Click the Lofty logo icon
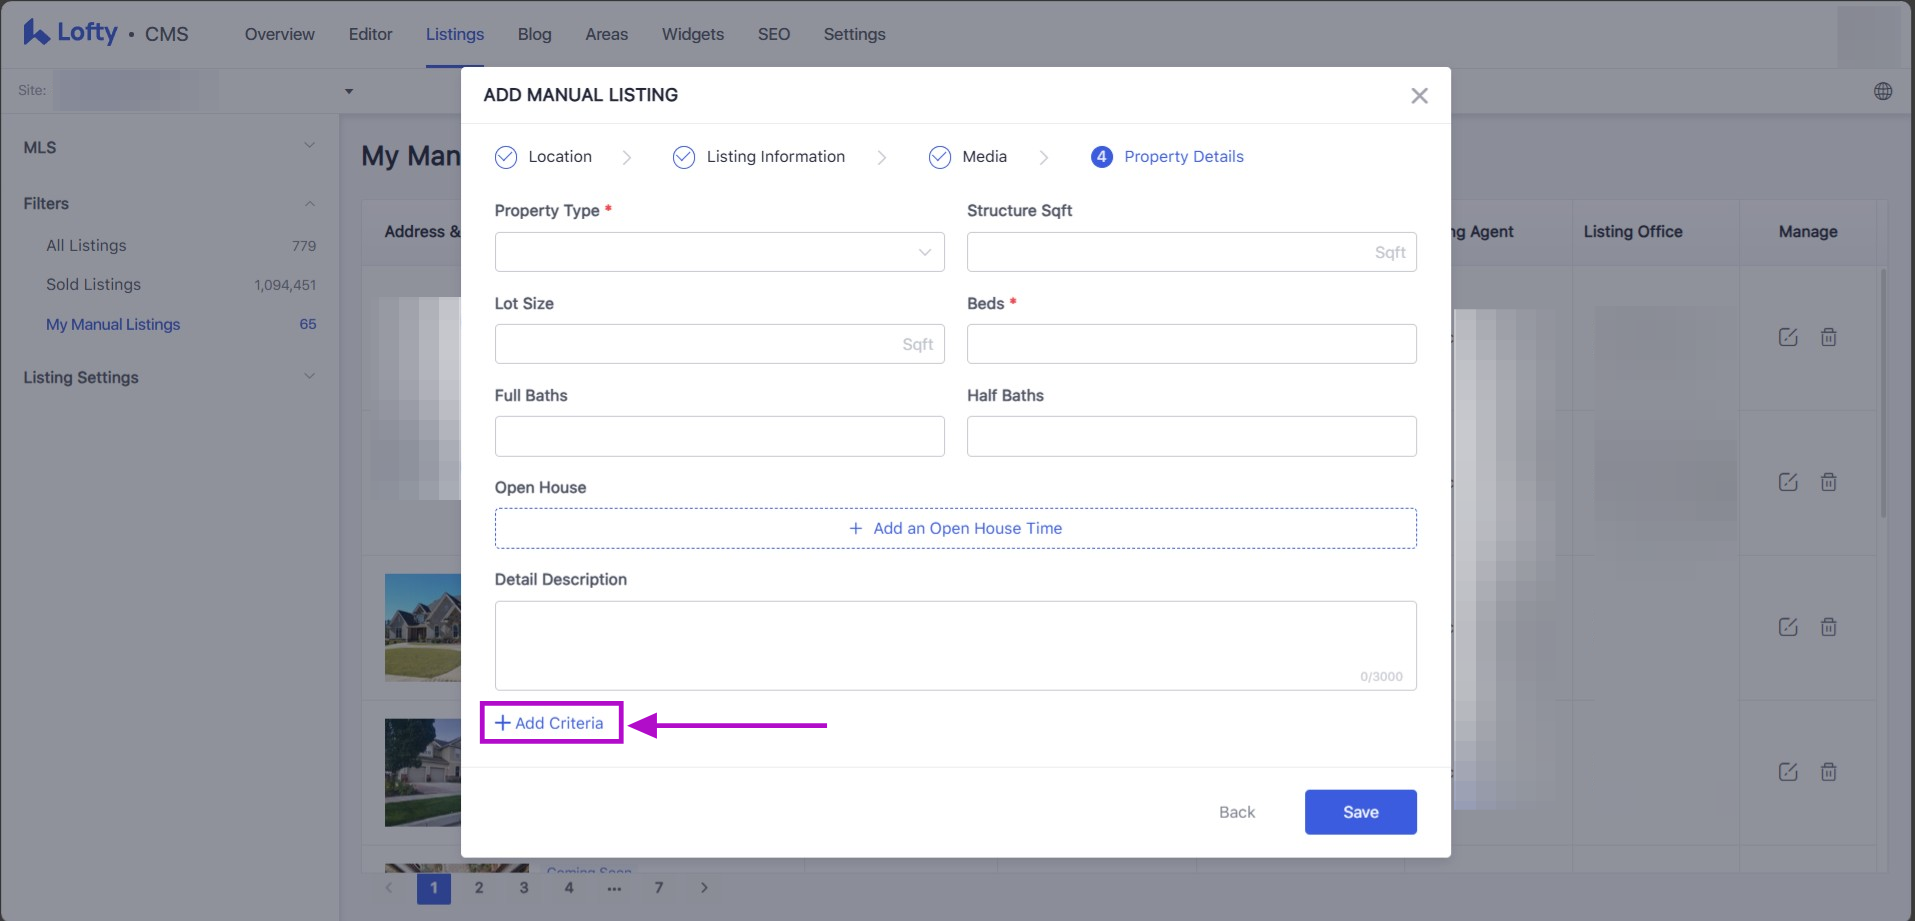1915x921 pixels. click(36, 33)
